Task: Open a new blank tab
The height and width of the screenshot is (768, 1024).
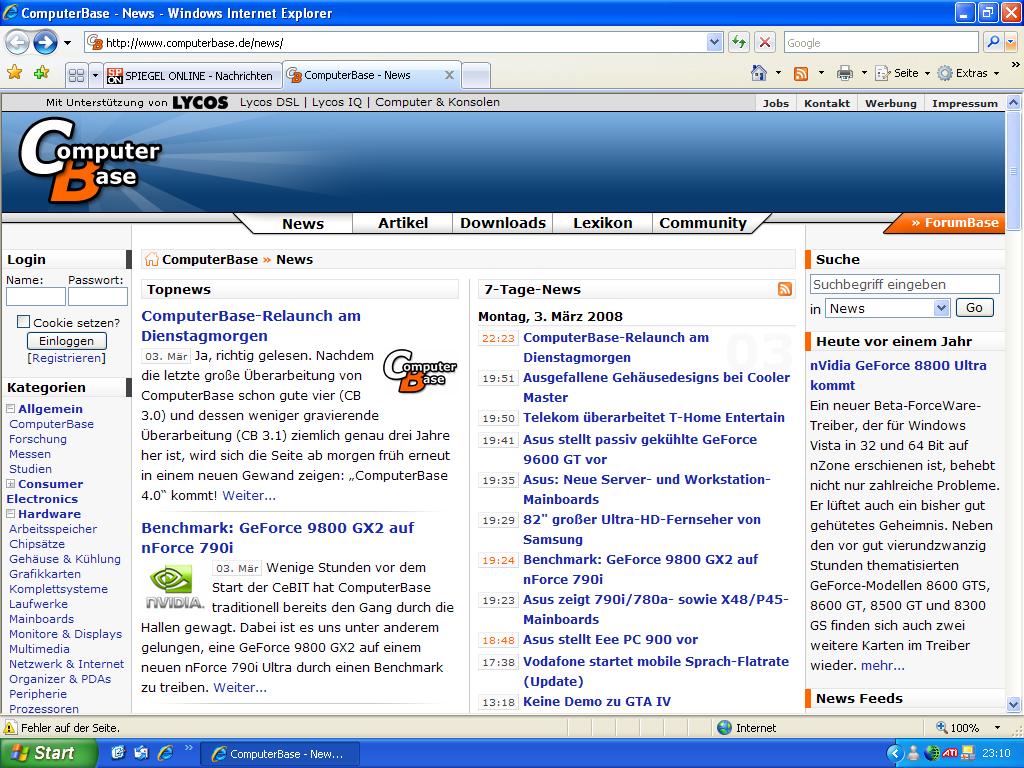Action: click(x=476, y=76)
